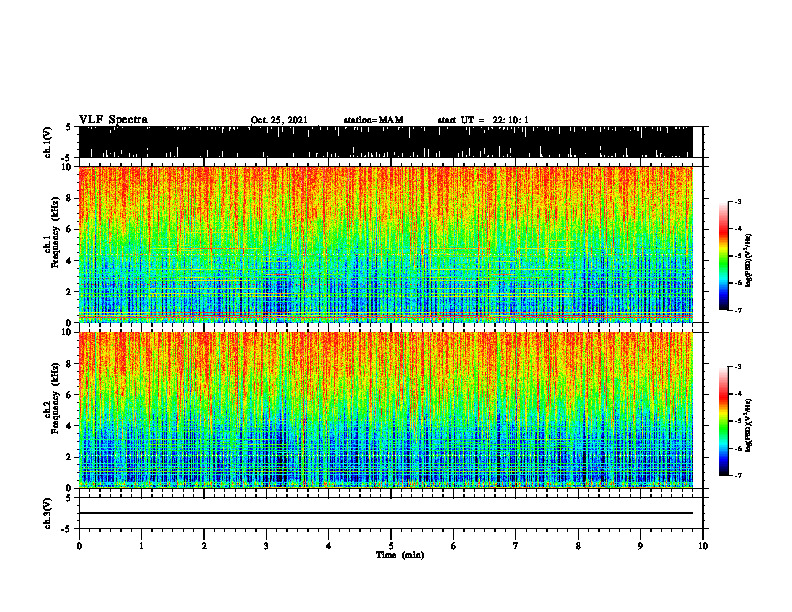Click the time axis tick label "9"

tap(640, 546)
